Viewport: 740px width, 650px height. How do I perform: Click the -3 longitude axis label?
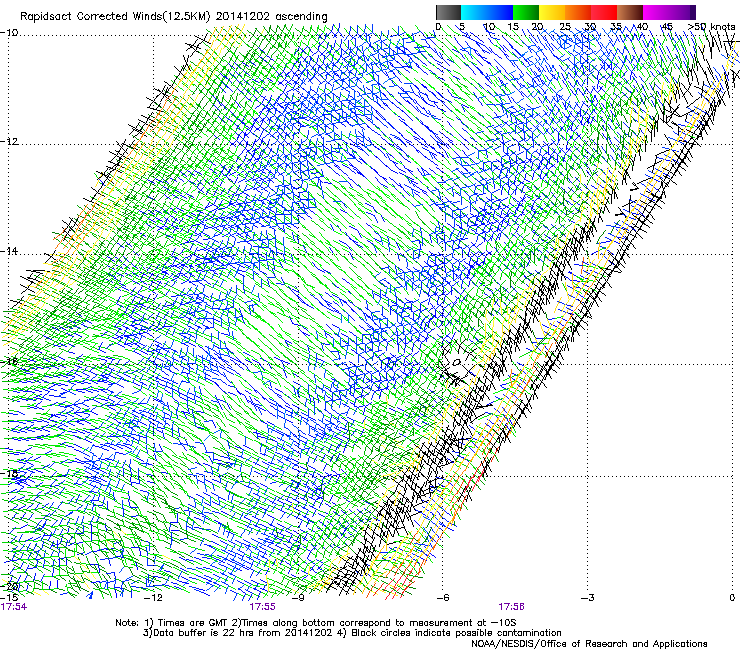pyautogui.click(x=588, y=598)
